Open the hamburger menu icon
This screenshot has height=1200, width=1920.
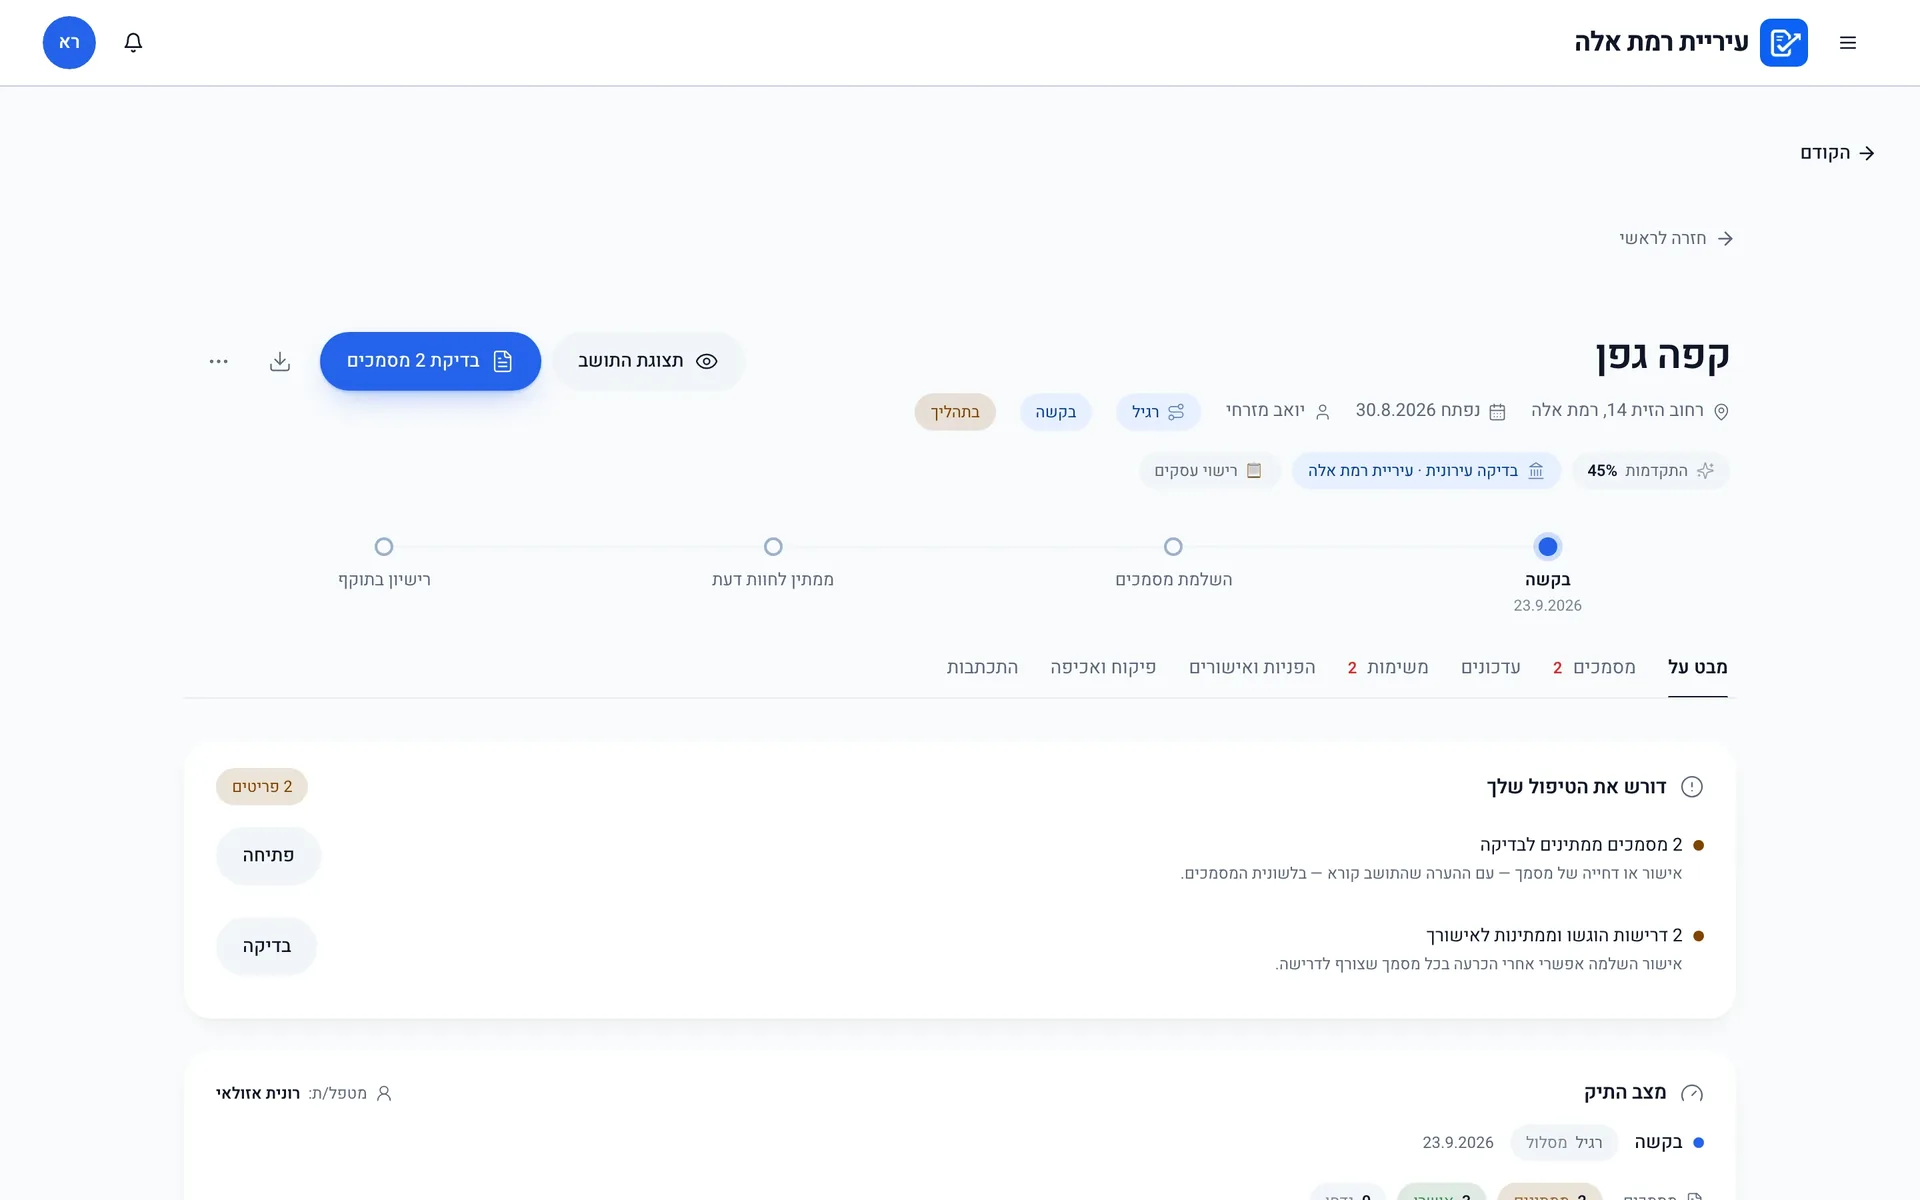point(1847,42)
